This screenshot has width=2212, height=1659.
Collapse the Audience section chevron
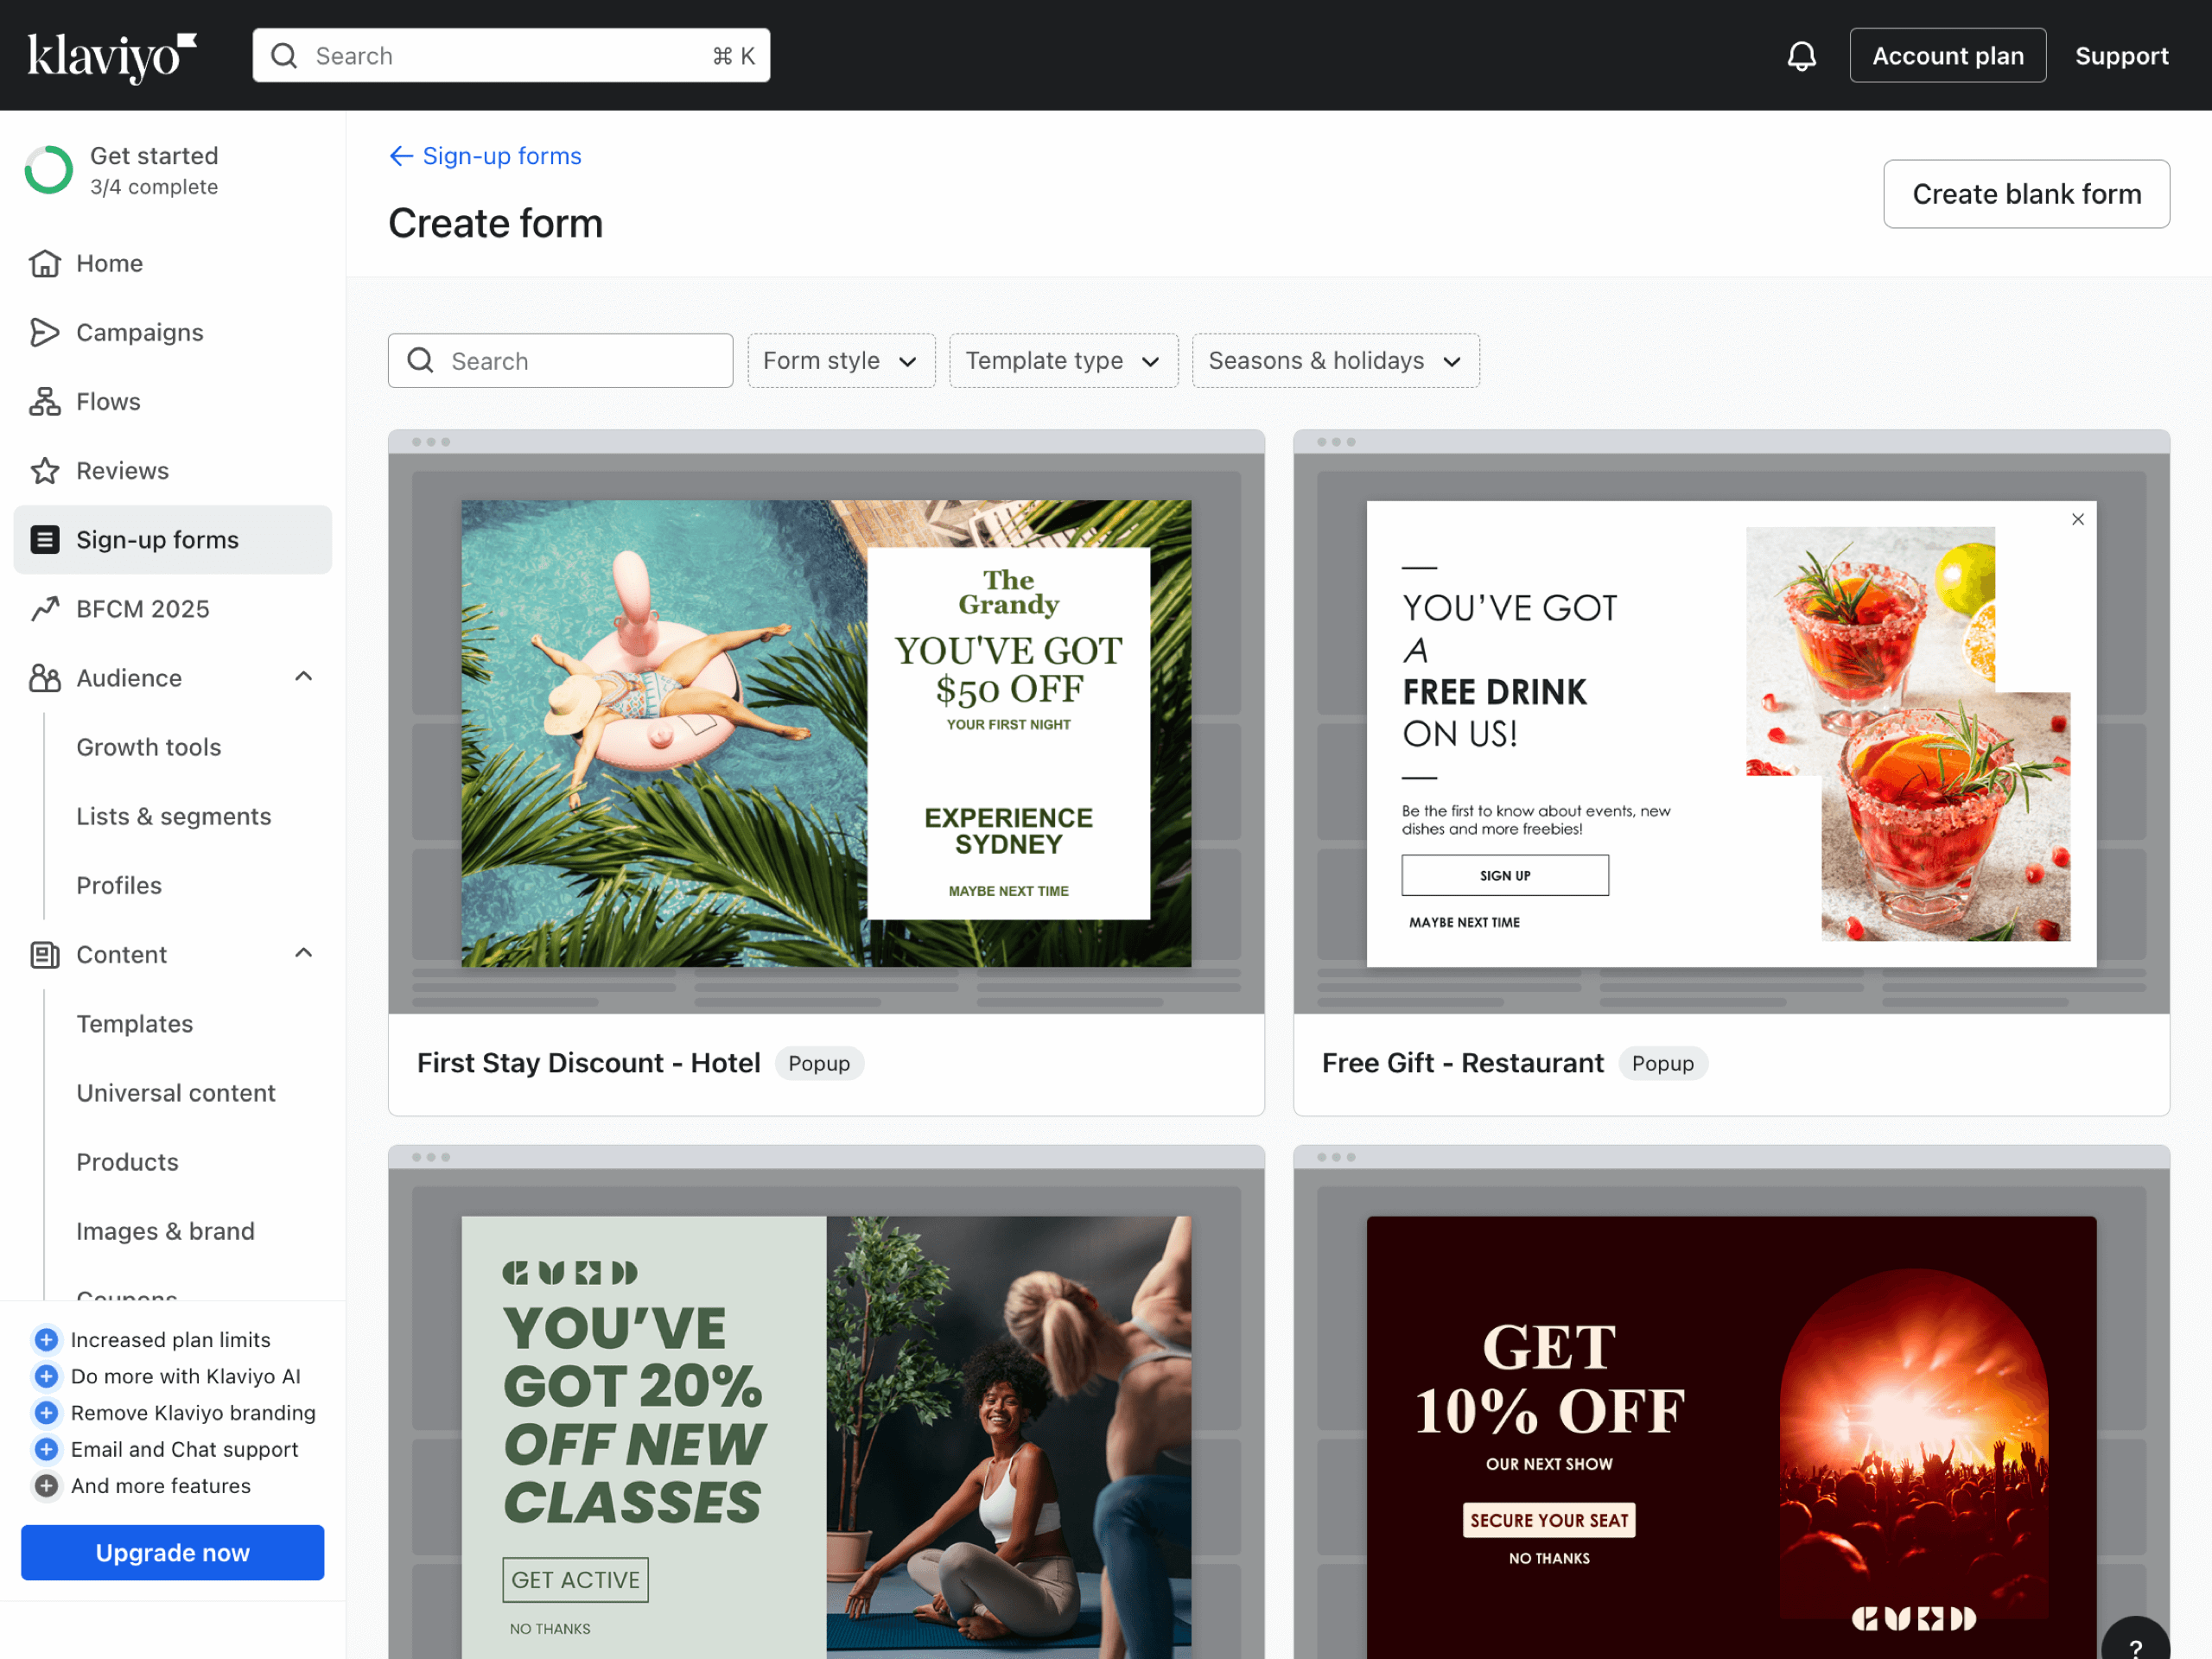click(304, 677)
